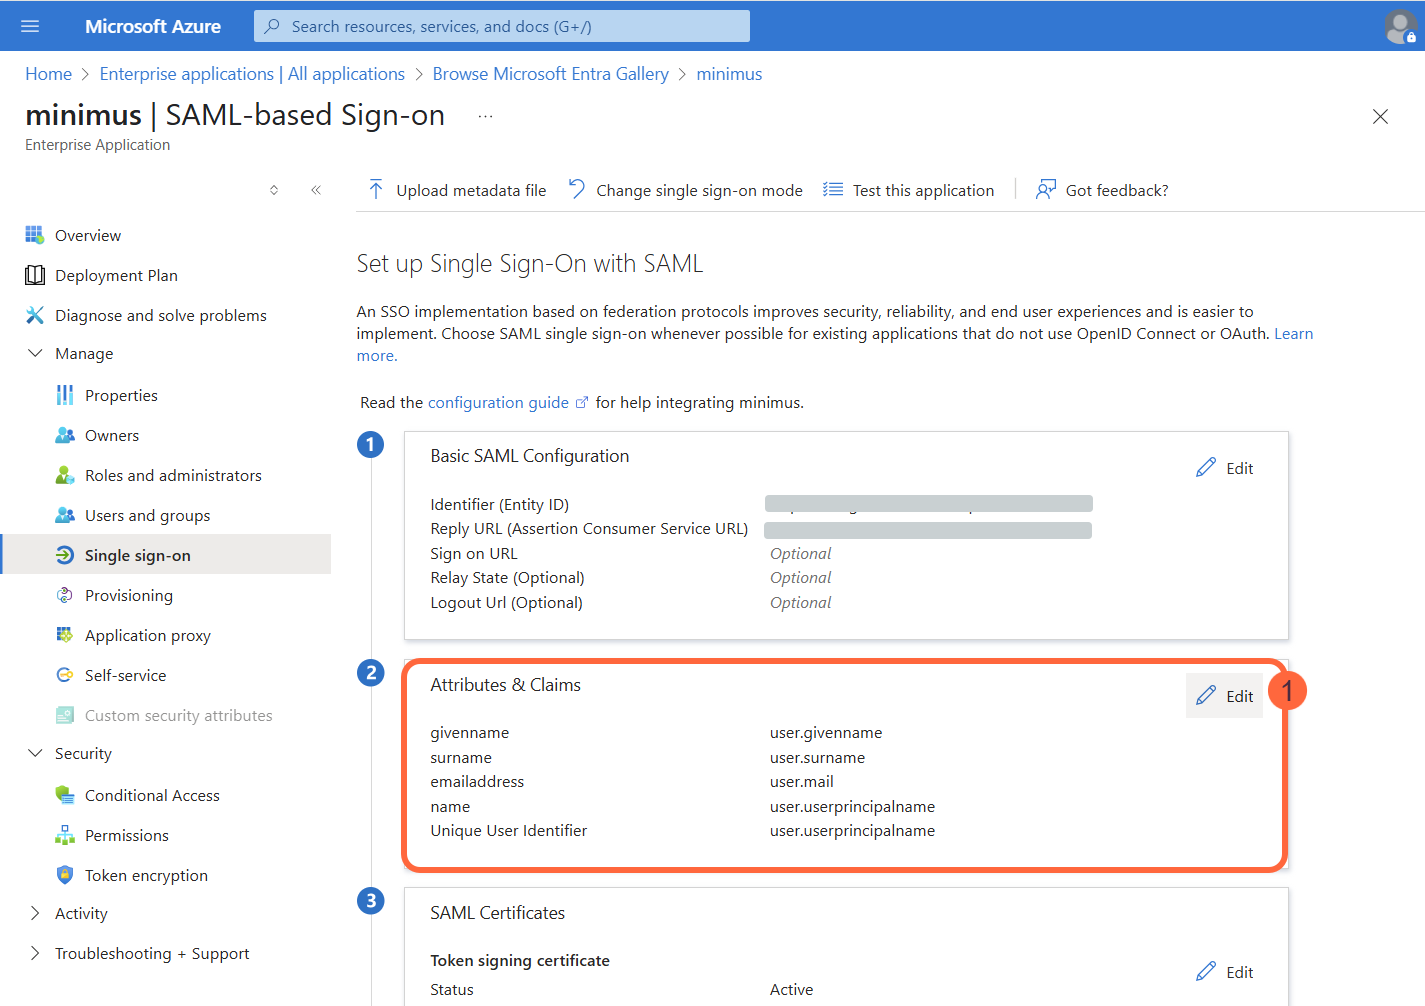This screenshot has height=1006, width=1425.
Task: Open the Azure portal hamburger menu
Action: [x=29, y=26]
